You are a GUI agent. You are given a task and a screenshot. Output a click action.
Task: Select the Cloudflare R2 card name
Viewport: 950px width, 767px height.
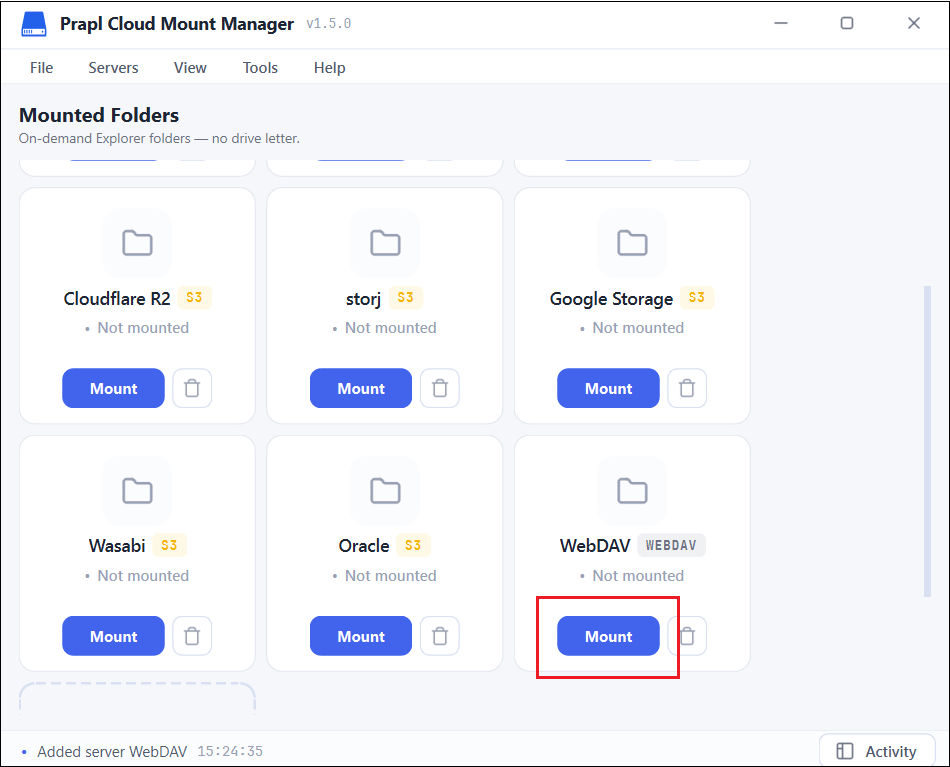click(117, 299)
